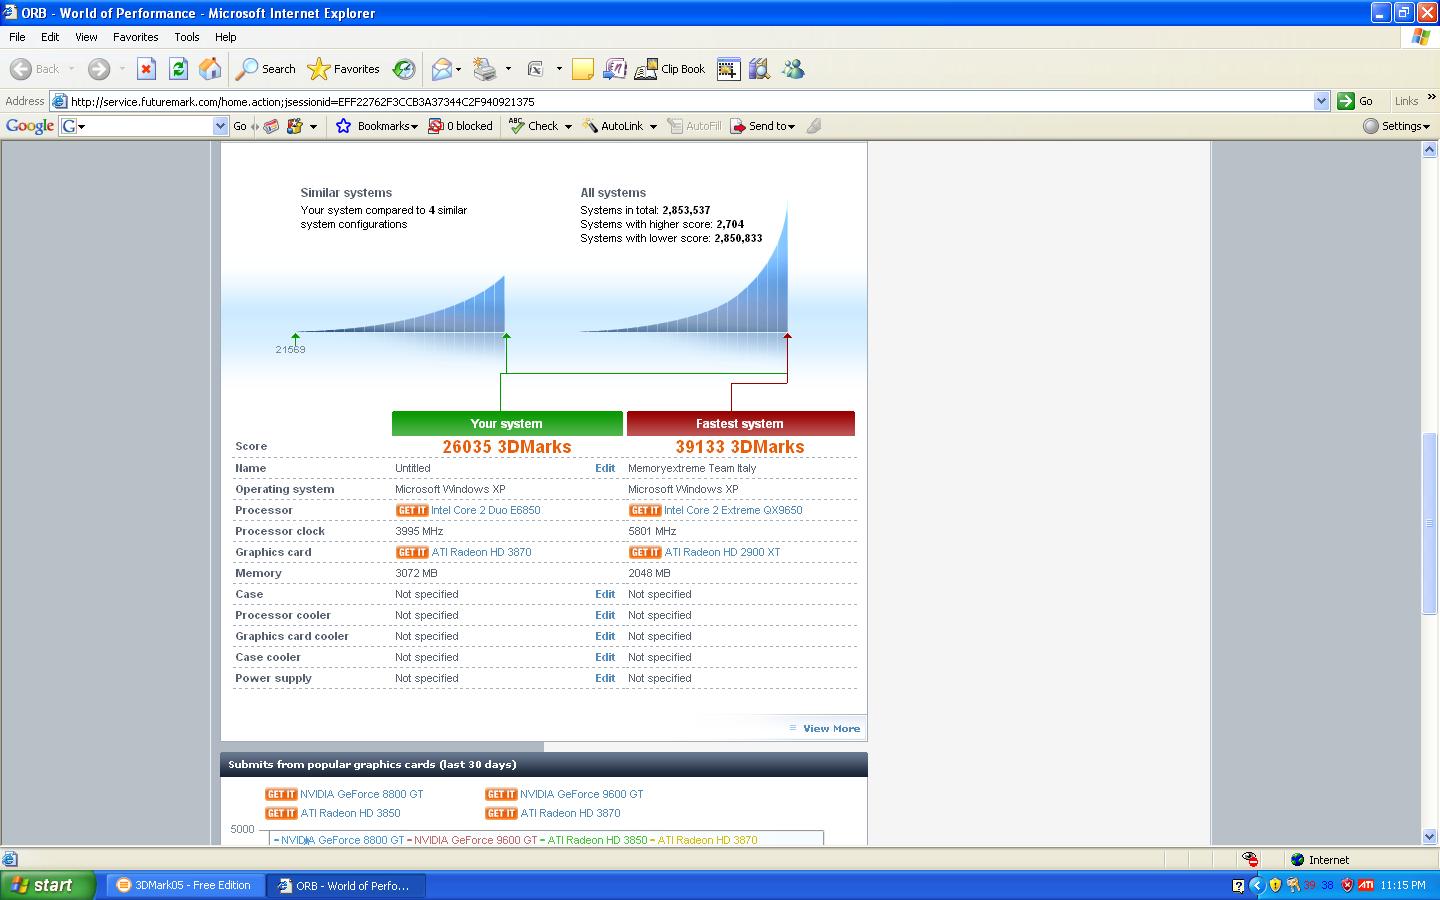
Task: Click the OneNote send icon
Action: click(615, 69)
